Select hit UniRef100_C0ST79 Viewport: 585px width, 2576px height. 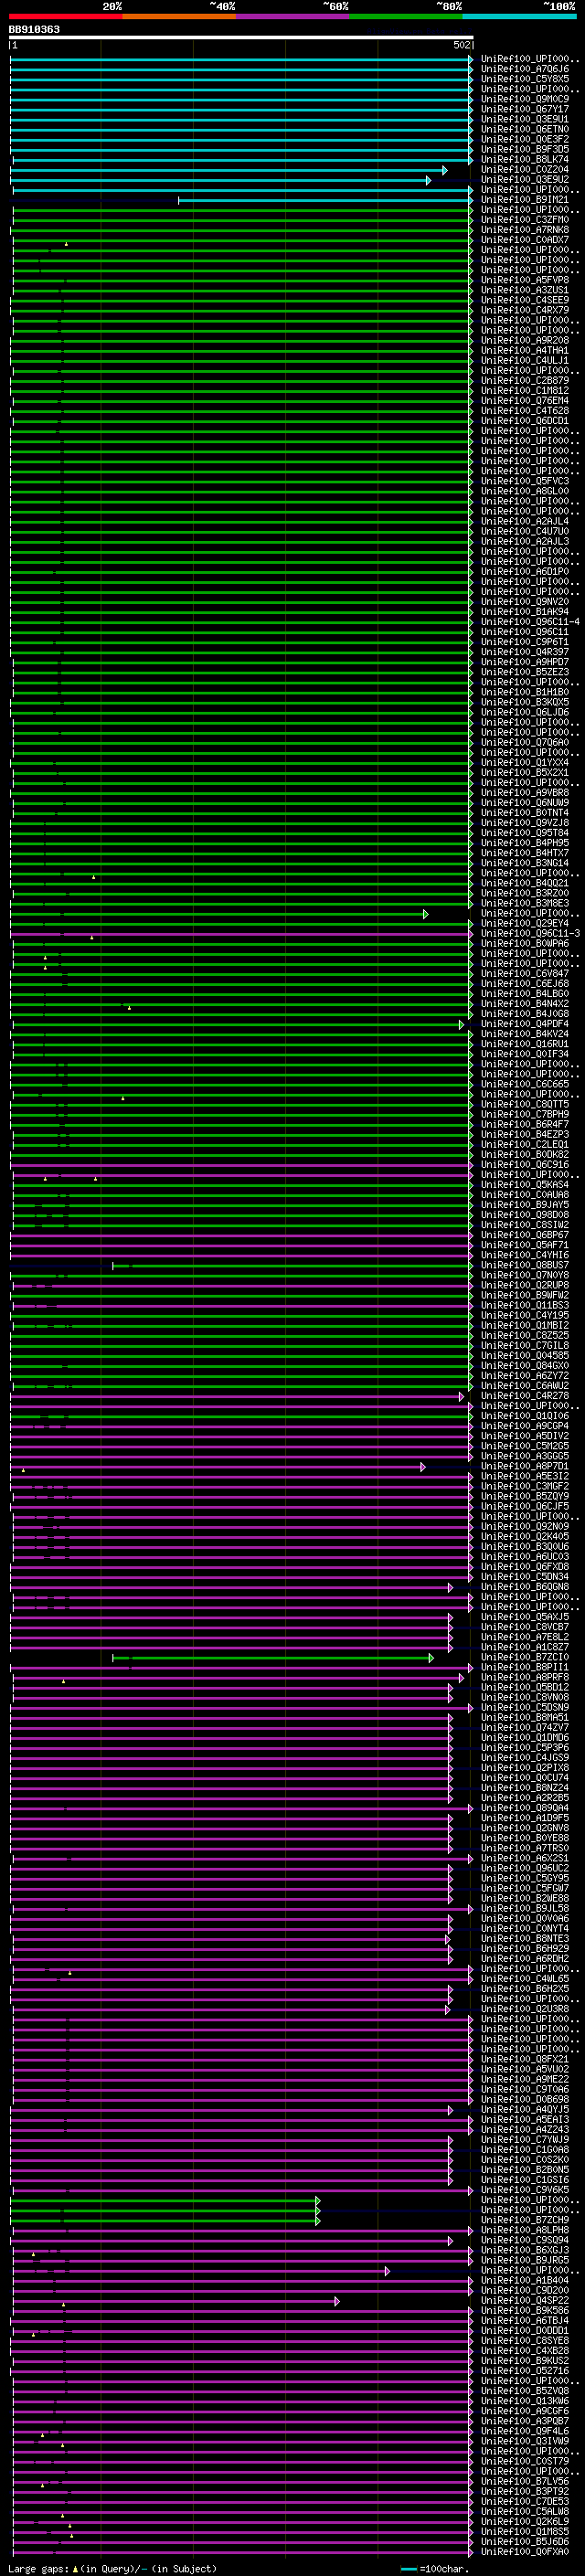(x=525, y=2462)
